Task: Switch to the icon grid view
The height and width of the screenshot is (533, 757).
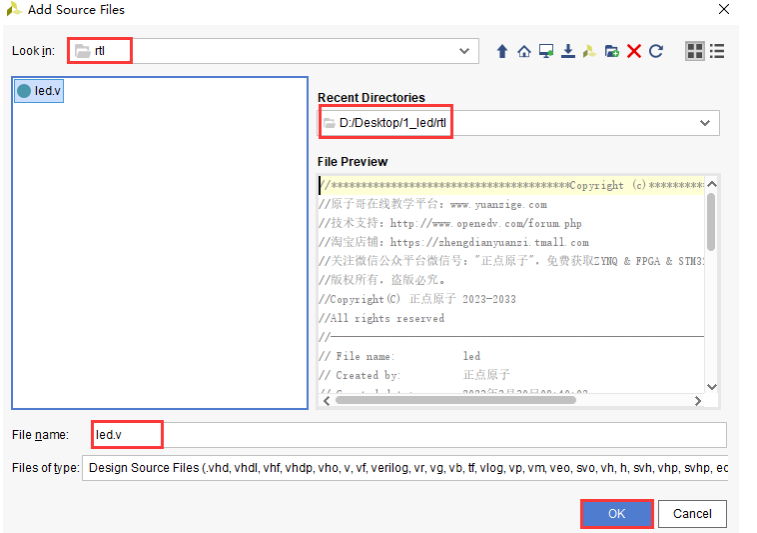Action: coord(694,51)
